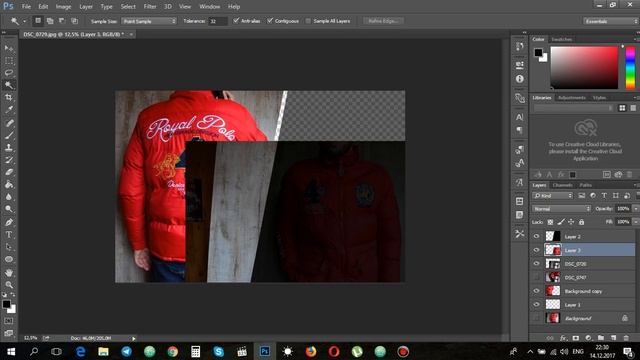This screenshot has height=360, width=640.
Task: Open the Sample Size dropdown
Action: click(x=149, y=21)
